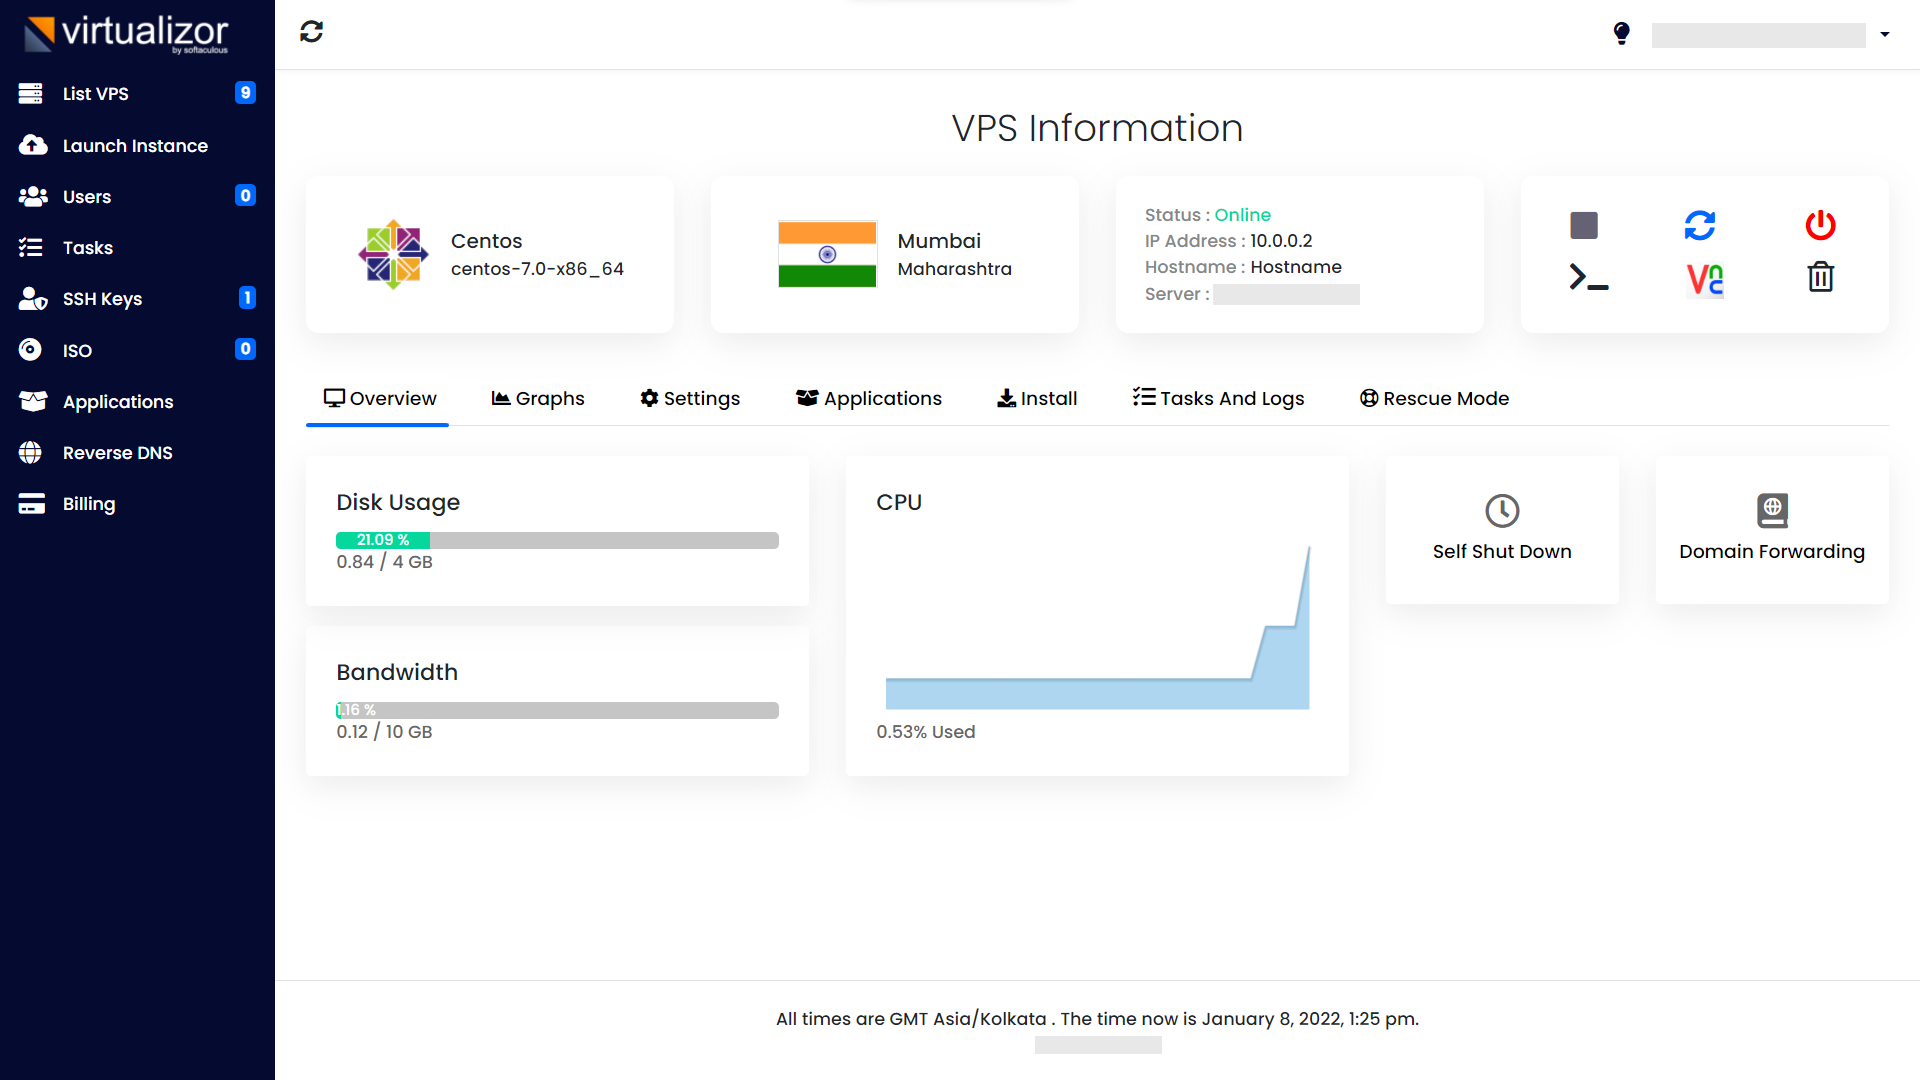Viewport: 1920px width, 1080px height.
Task: Expand the top-right user dropdown
Action: click(1886, 34)
